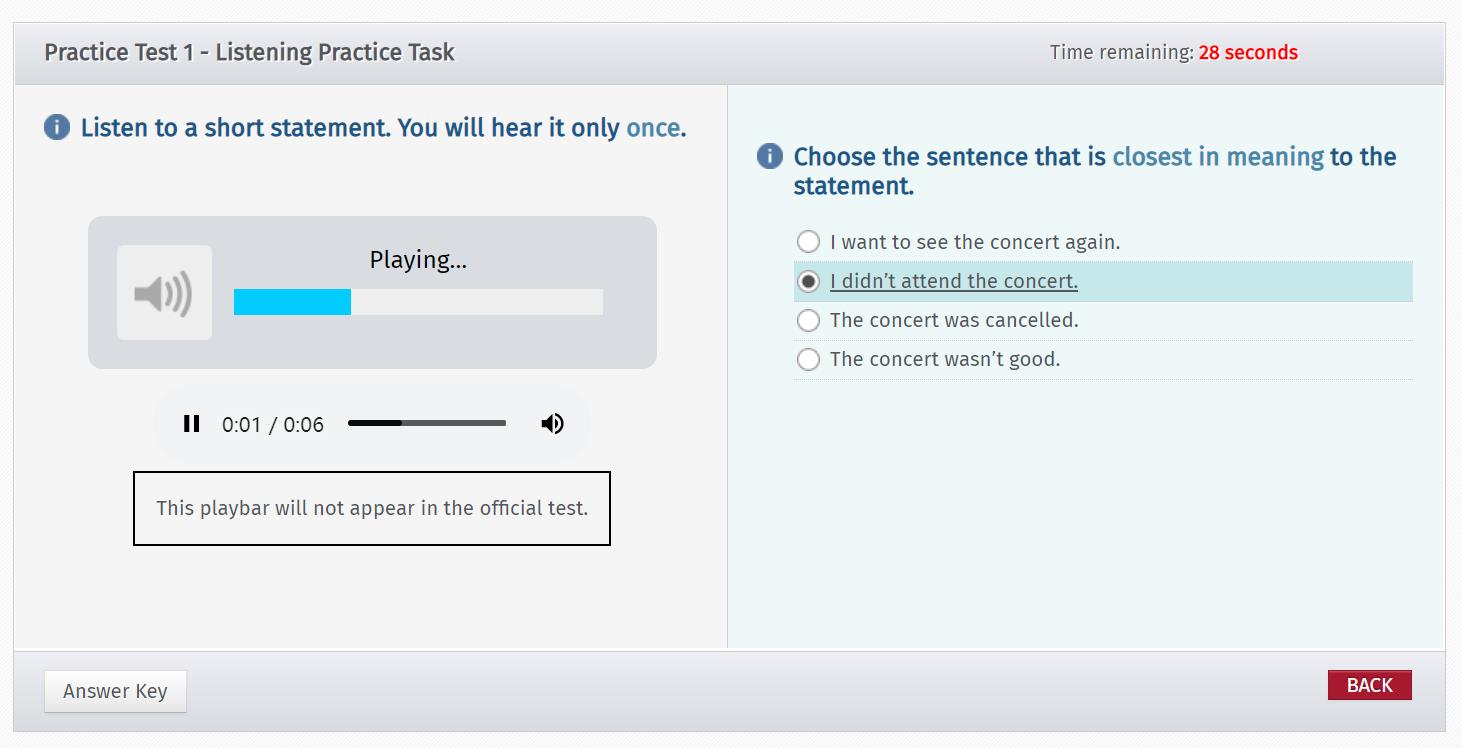Select "I didn't attend the concert" option
Image resolution: width=1462 pixels, height=748 pixels.
(x=808, y=282)
